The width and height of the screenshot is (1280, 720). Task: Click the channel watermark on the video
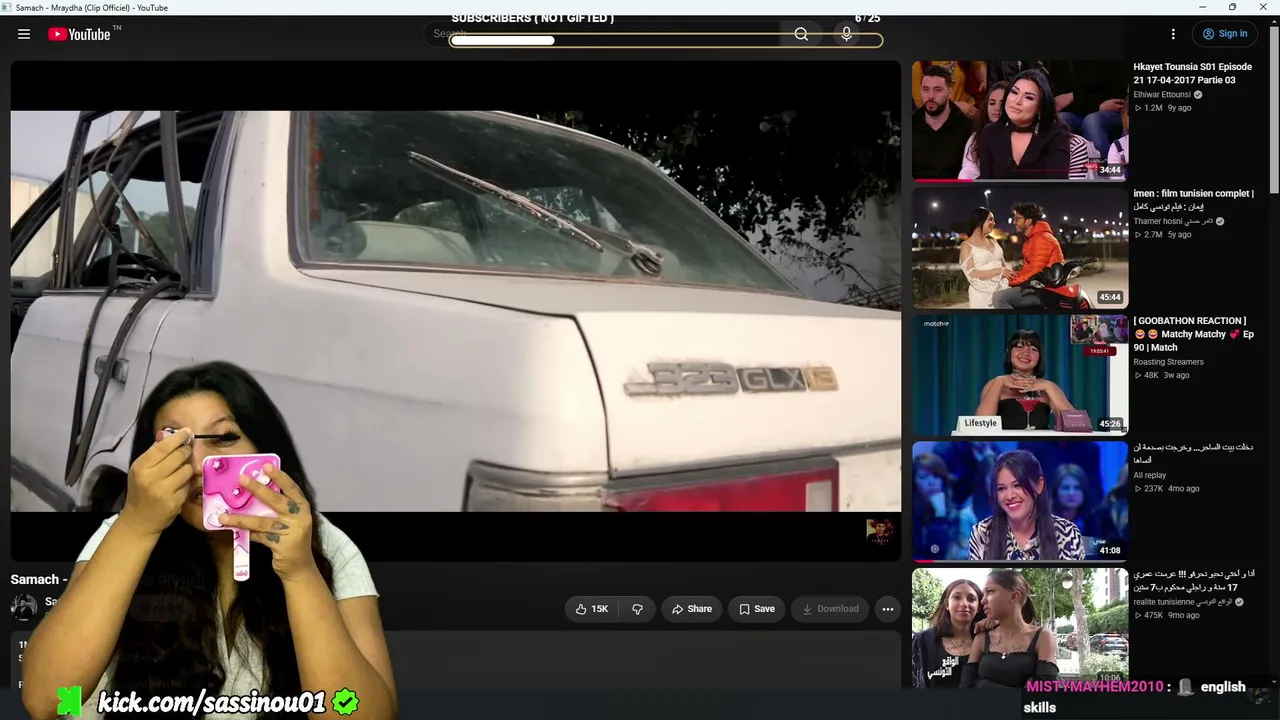(880, 530)
